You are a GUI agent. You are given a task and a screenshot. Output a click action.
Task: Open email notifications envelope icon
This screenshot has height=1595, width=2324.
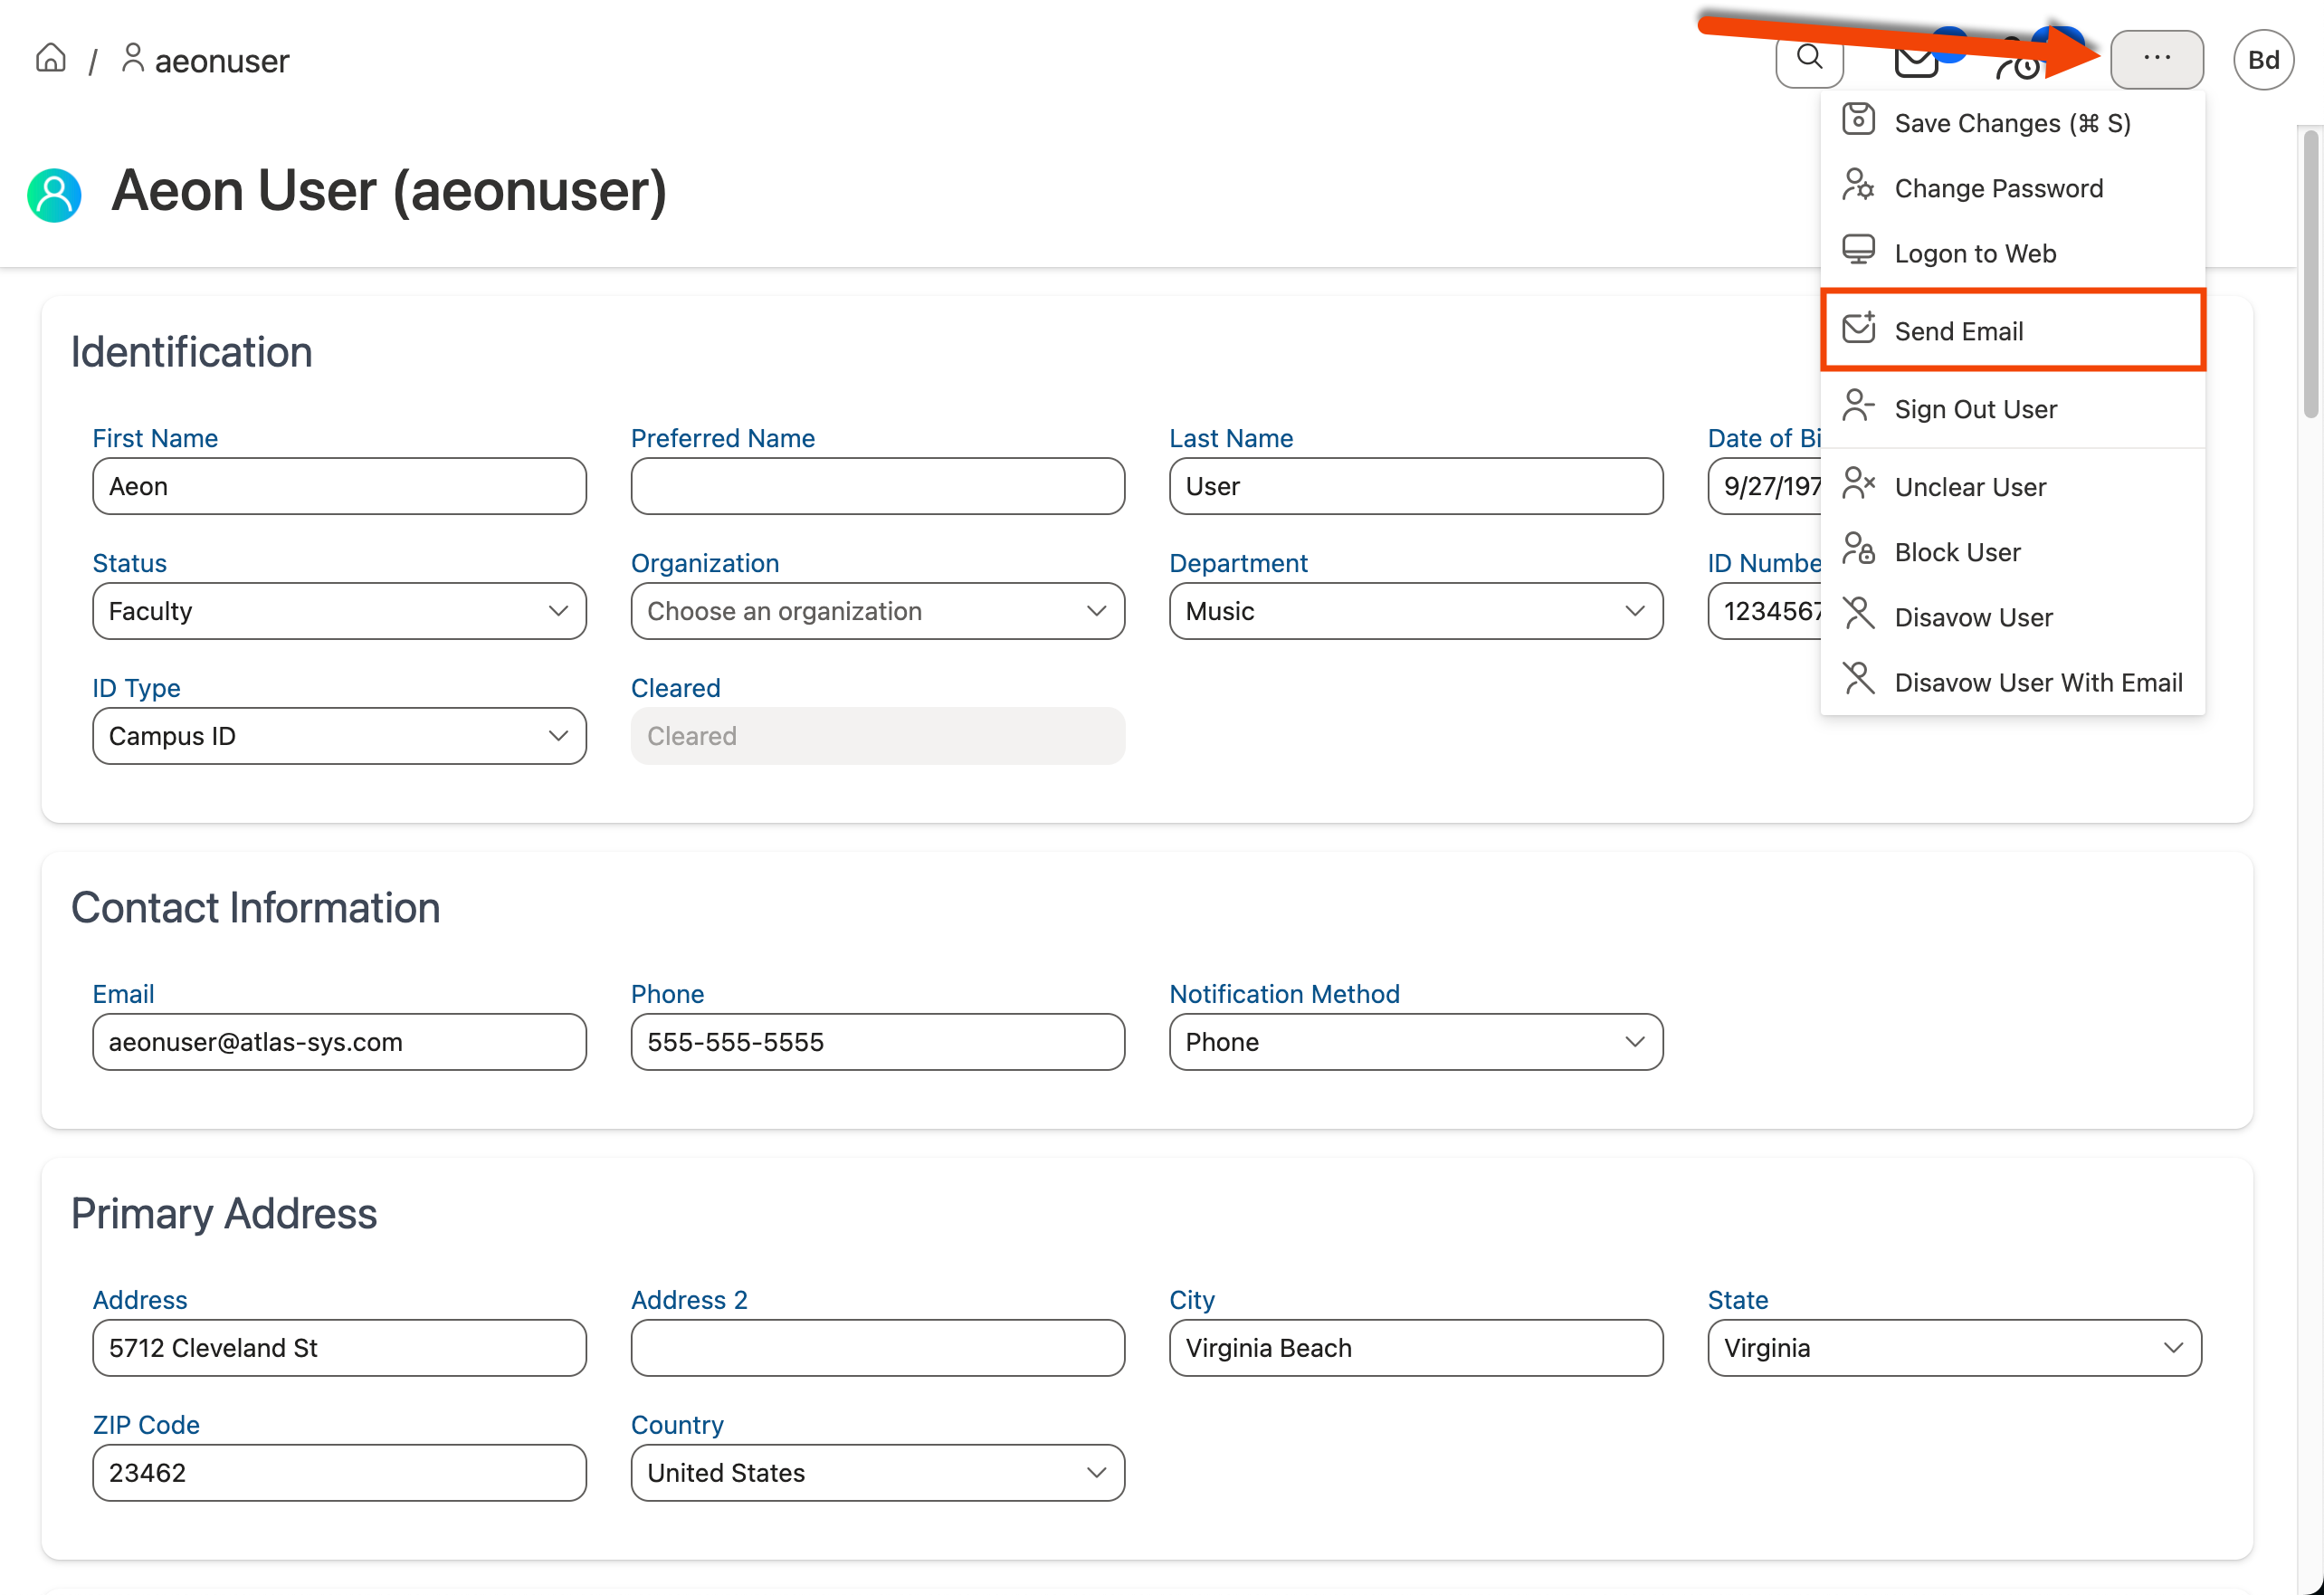pyautogui.click(x=1916, y=60)
